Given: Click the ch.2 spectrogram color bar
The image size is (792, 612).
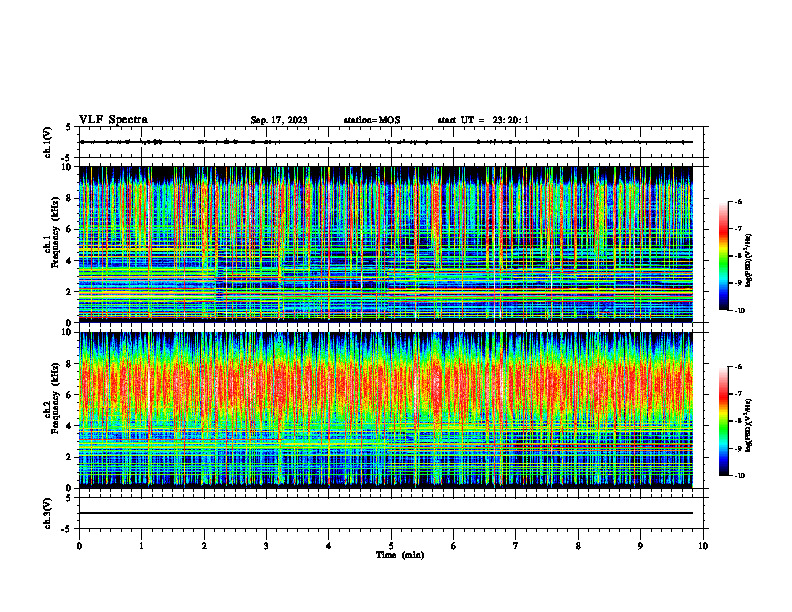Looking at the screenshot, I should click(724, 421).
